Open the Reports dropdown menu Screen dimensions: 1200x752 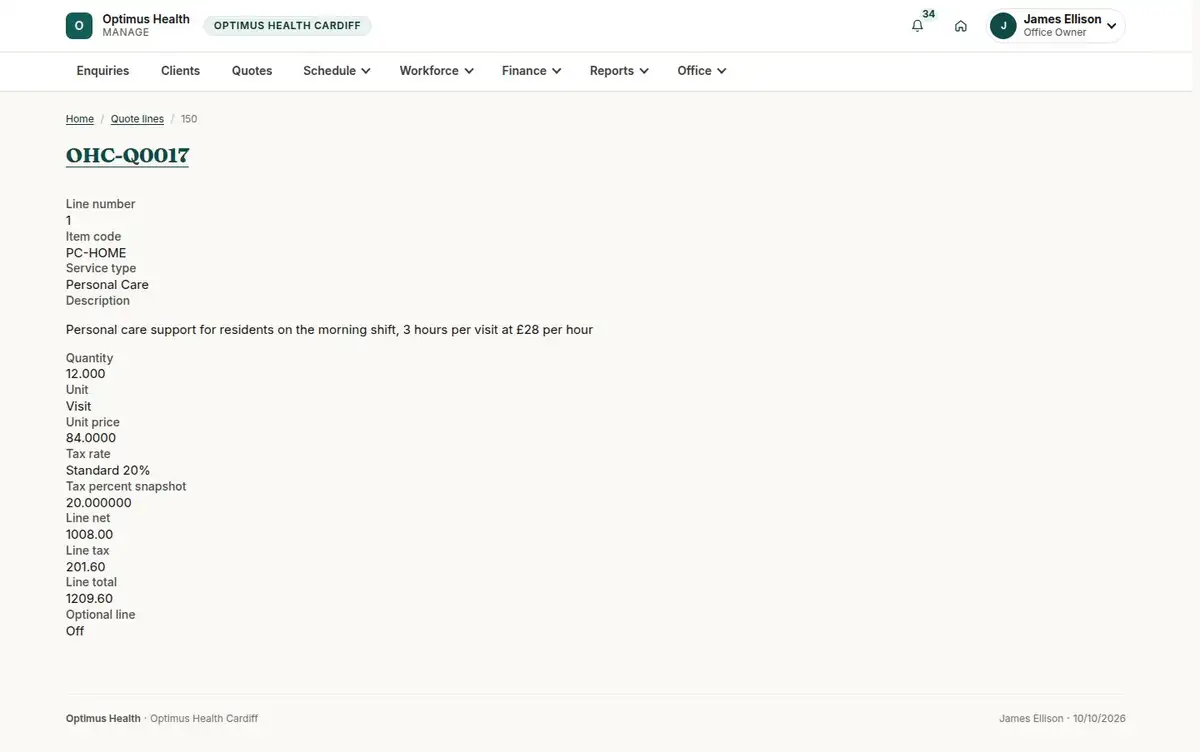pos(619,71)
